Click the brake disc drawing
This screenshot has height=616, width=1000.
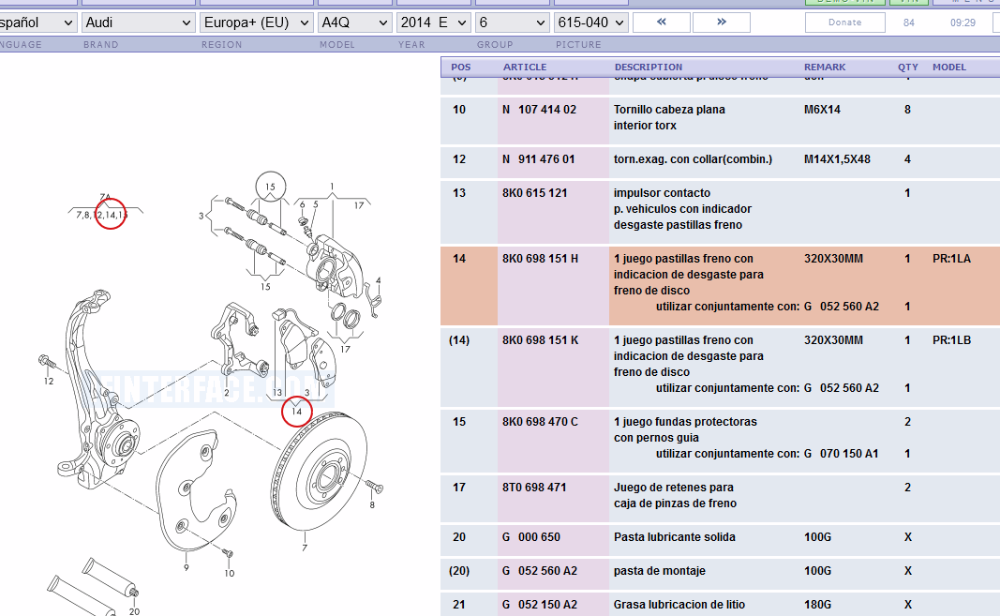tap(319, 471)
